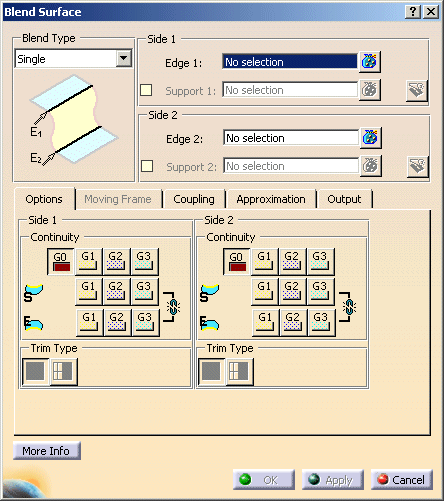444x501 pixels.
Task: Enable the Support 1 checkbox
Action: (x=146, y=90)
